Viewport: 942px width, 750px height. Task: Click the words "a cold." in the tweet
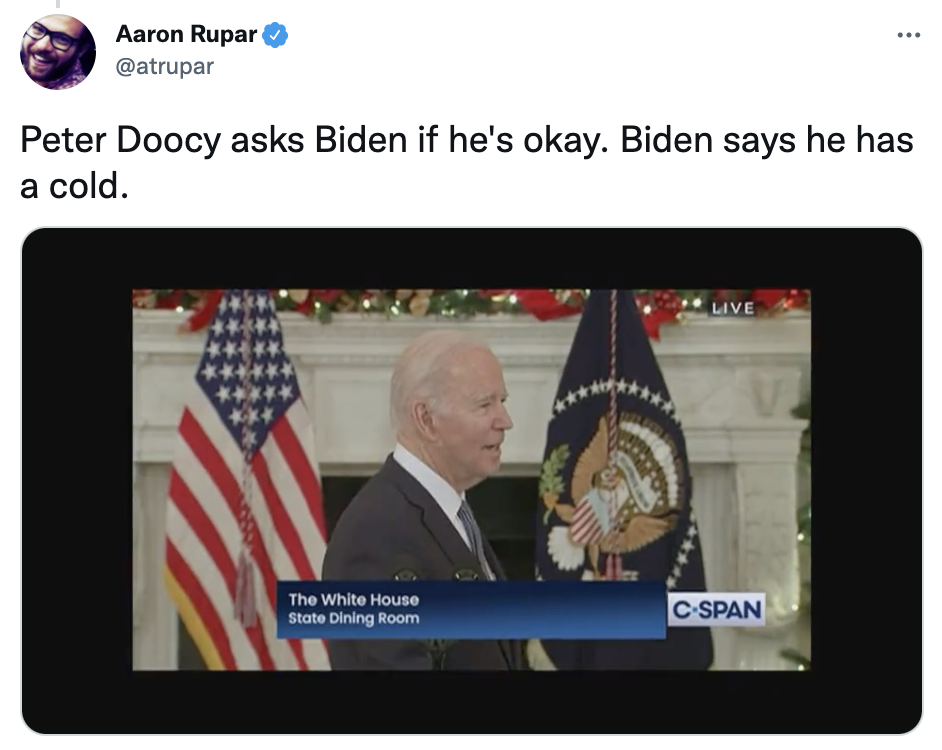click(x=74, y=186)
